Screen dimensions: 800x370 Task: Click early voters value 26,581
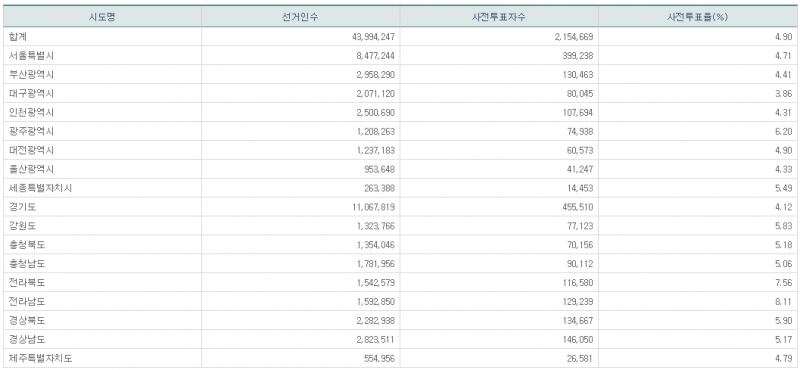[580, 358]
